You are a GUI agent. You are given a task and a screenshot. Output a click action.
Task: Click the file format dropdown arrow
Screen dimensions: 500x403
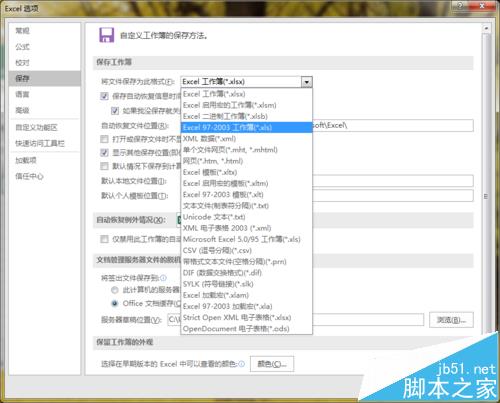[306, 82]
